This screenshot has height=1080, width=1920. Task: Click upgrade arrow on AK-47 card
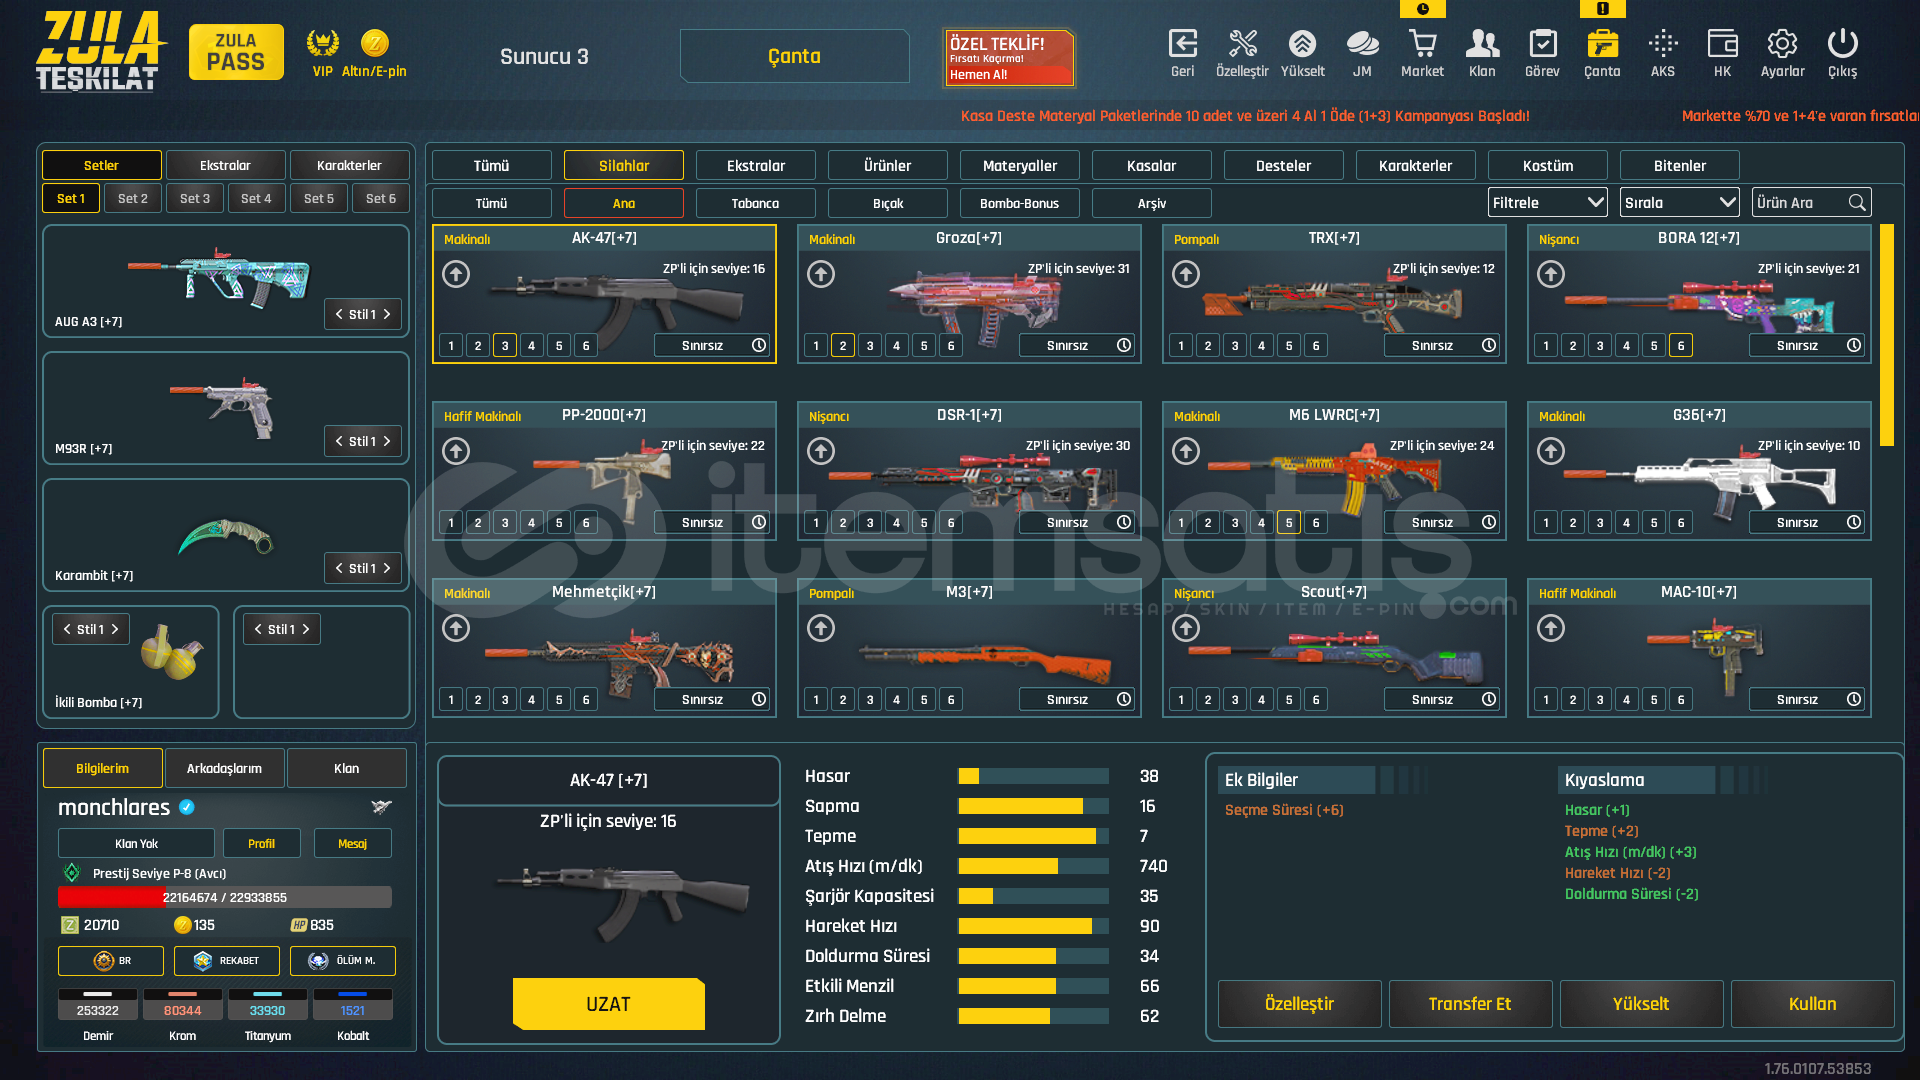pyautogui.click(x=456, y=274)
